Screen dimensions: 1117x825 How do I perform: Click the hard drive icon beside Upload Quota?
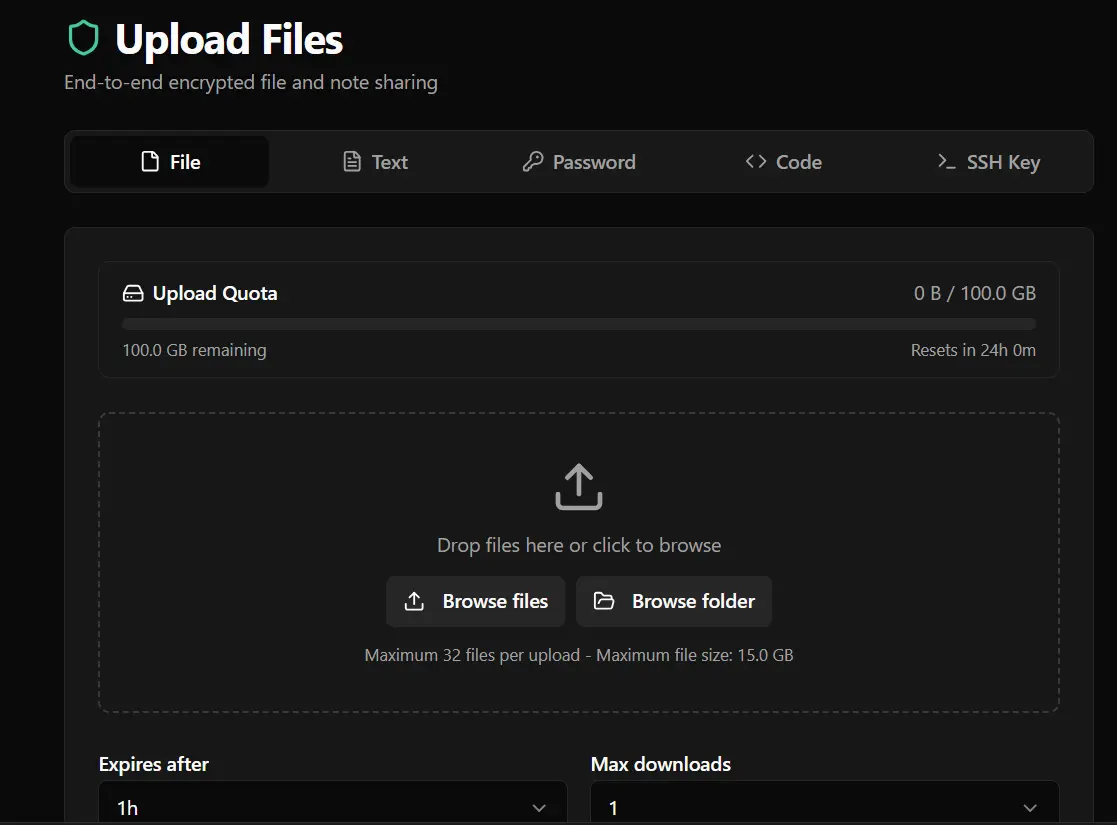point(133,294)
